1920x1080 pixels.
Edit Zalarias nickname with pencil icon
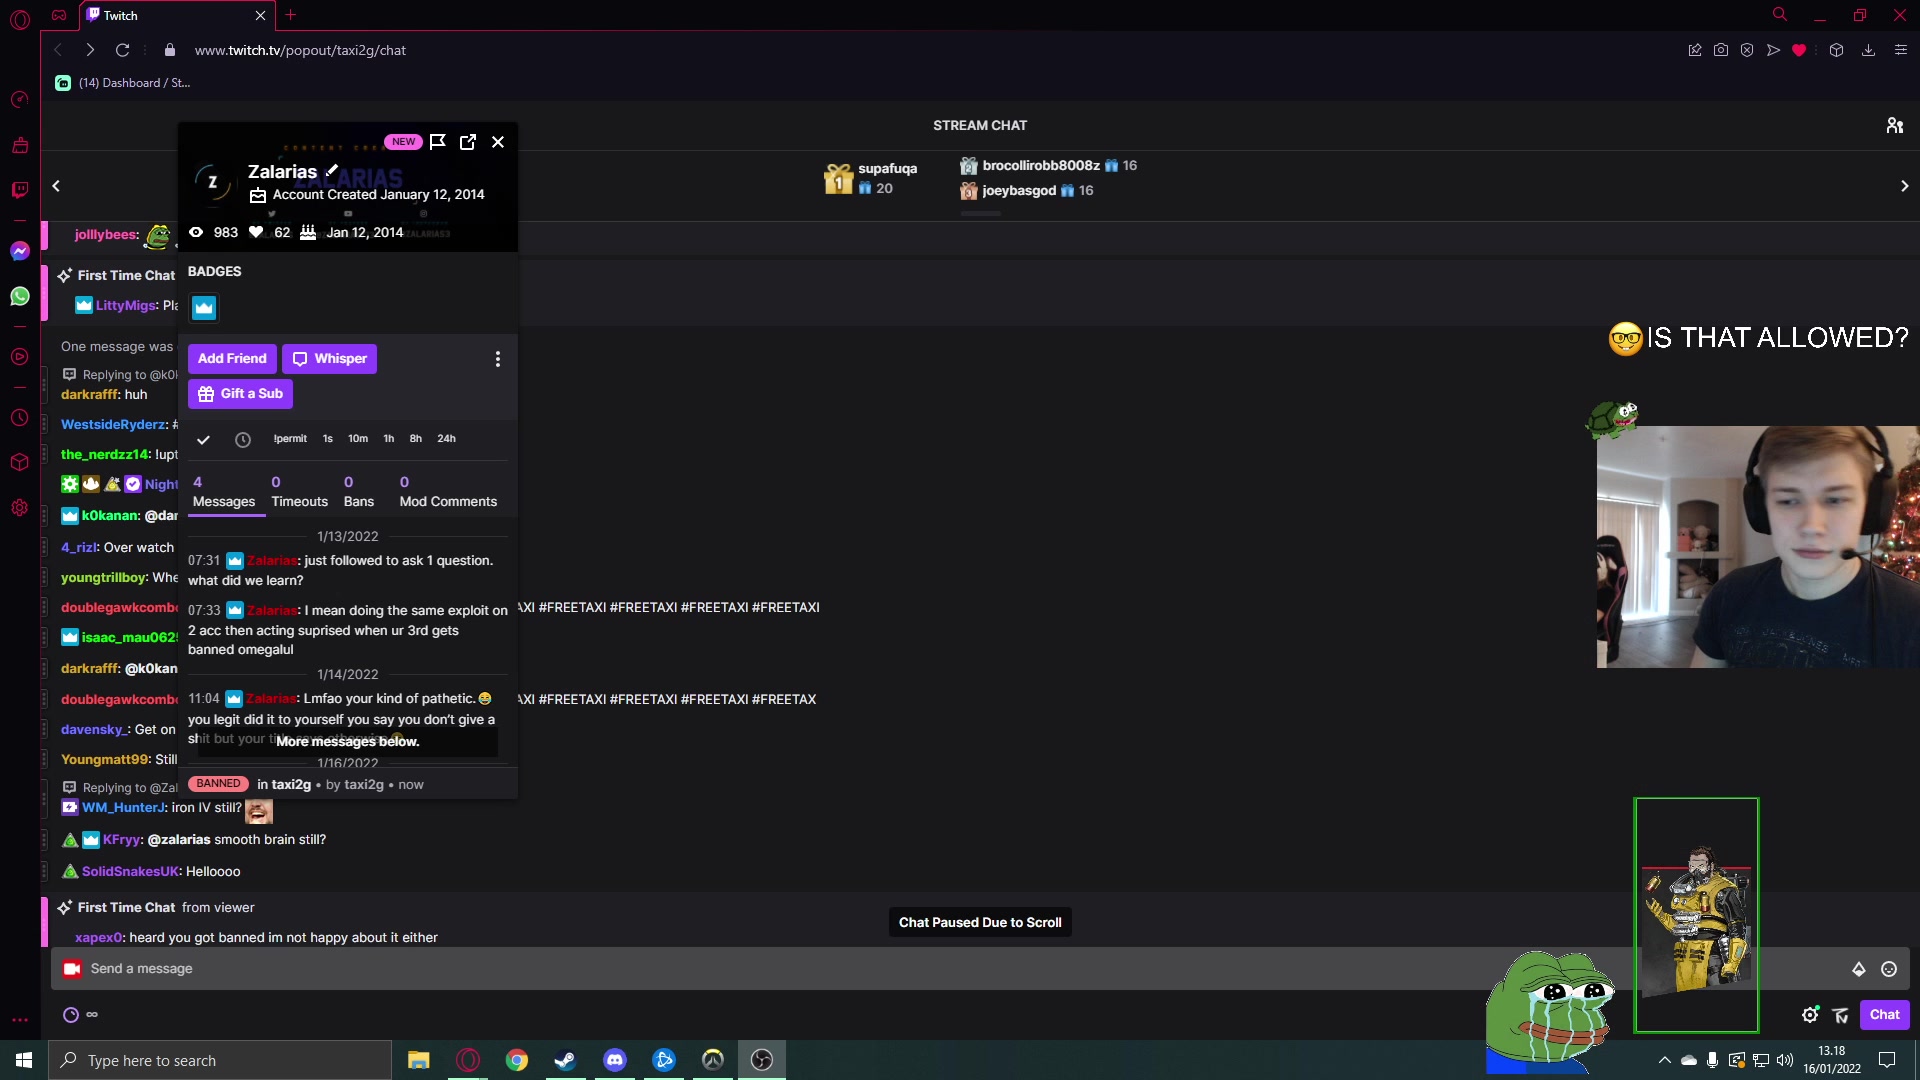tap(332, 171)
